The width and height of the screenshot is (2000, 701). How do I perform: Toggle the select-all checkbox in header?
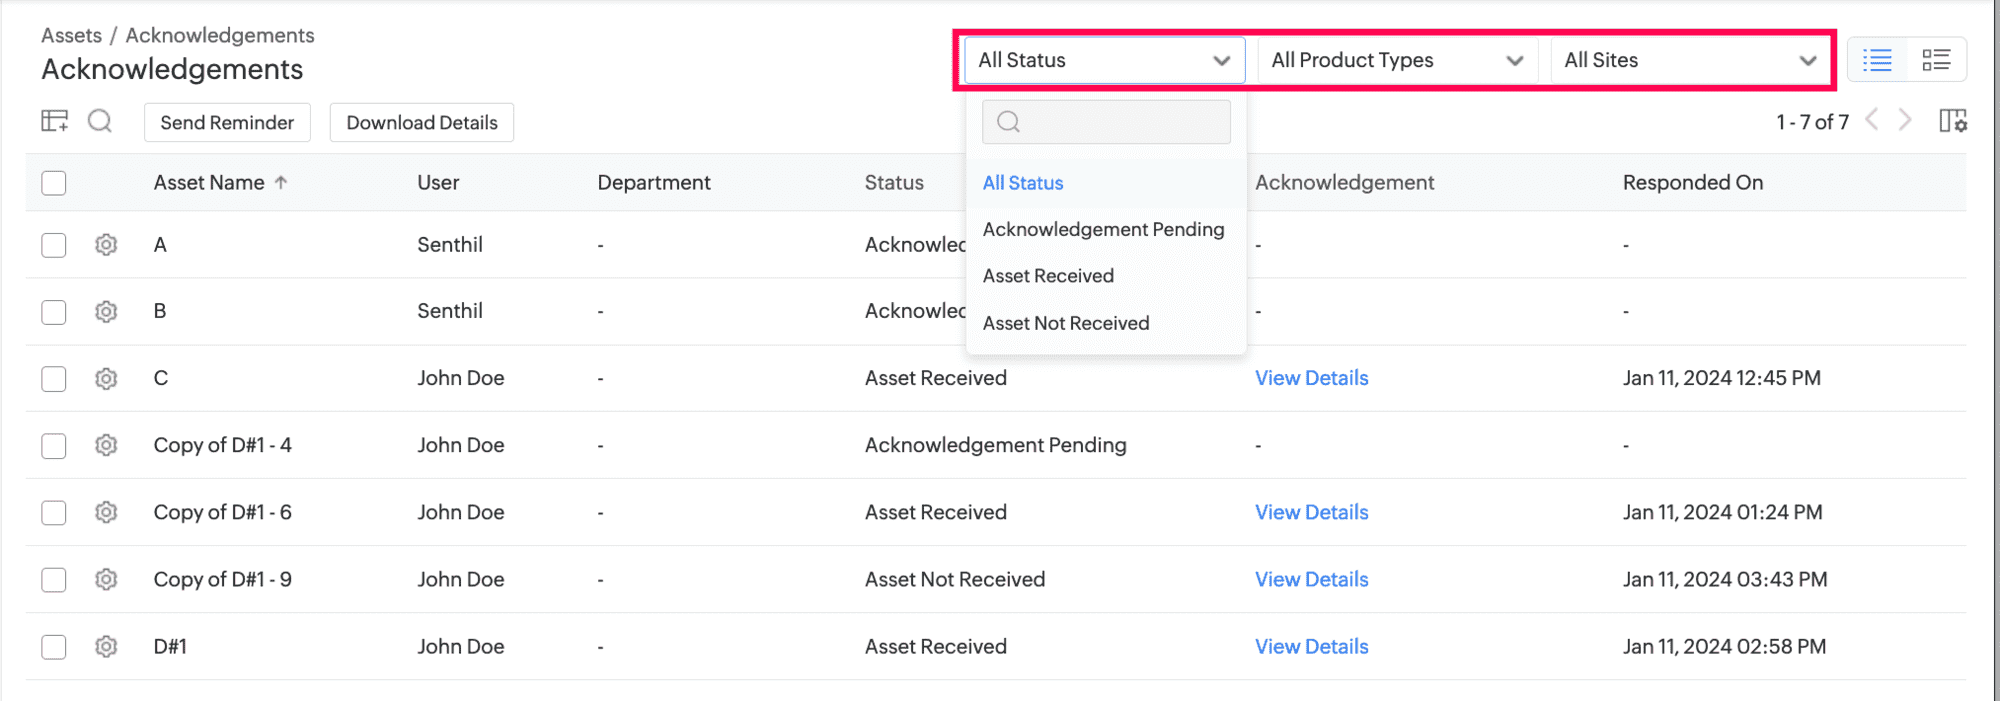[x=54, y=183]
